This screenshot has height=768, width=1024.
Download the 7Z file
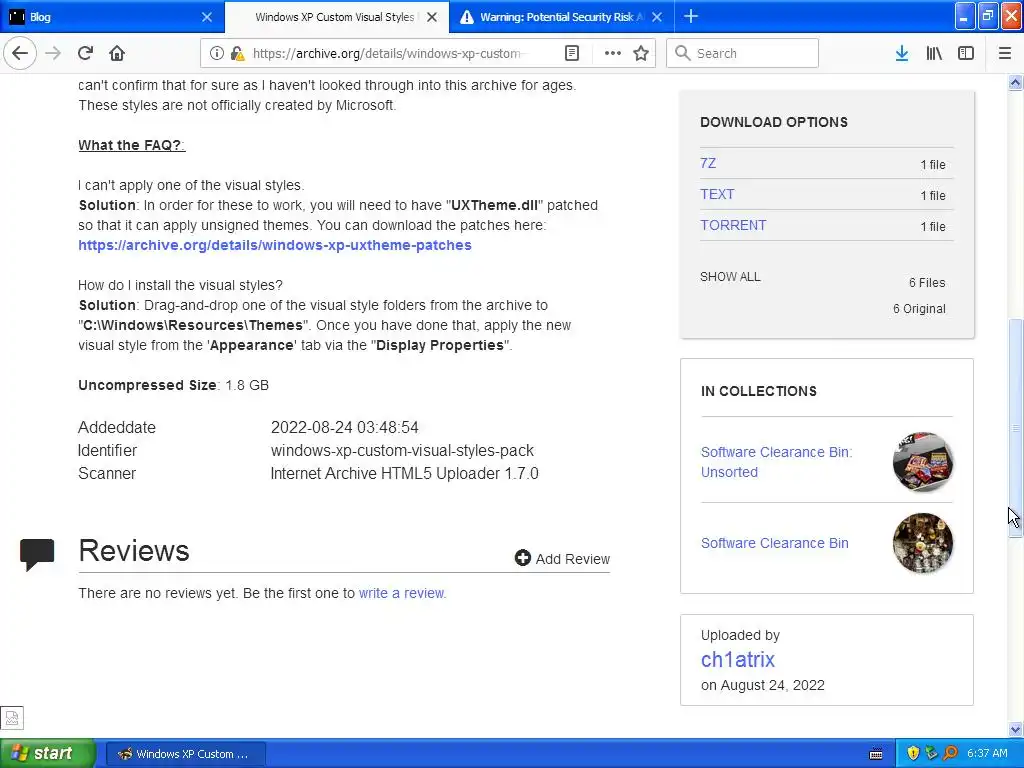pyautogui.click(x=708, y=163)
